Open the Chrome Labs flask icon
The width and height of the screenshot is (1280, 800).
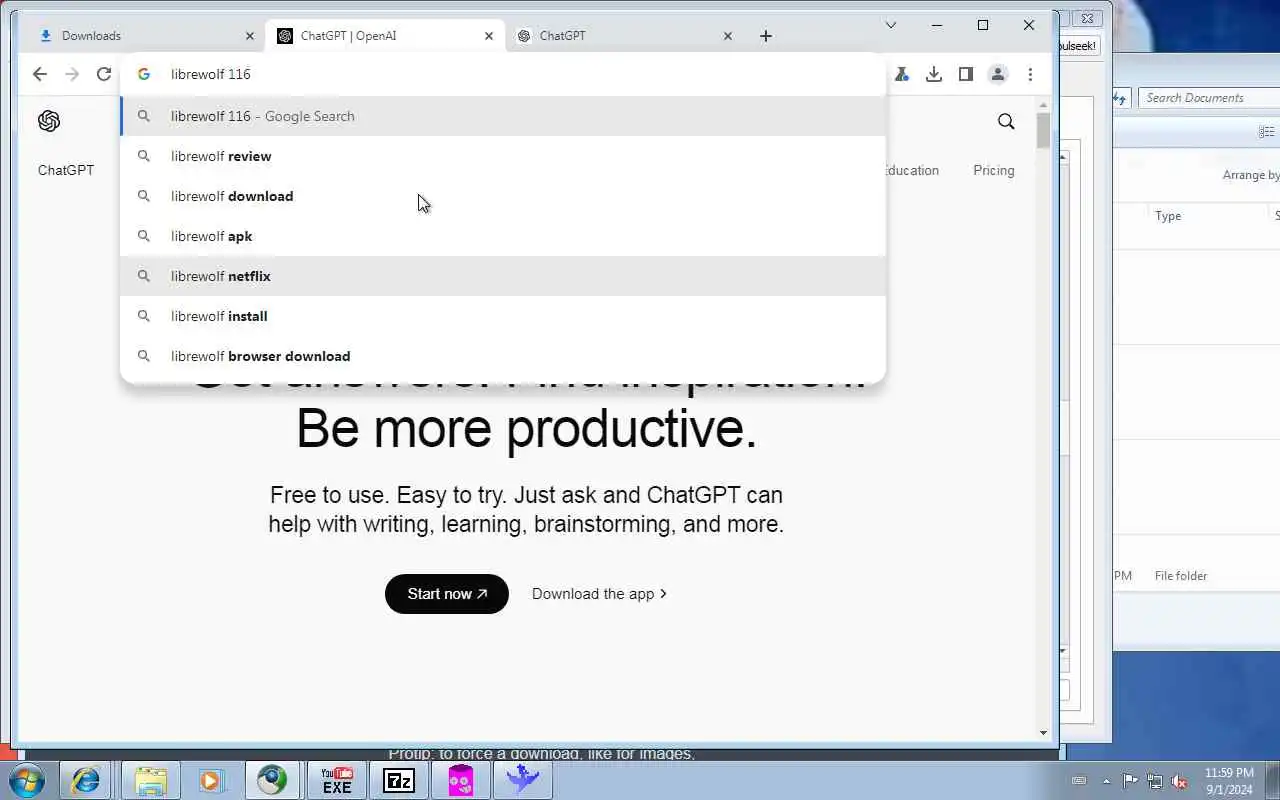902,74
